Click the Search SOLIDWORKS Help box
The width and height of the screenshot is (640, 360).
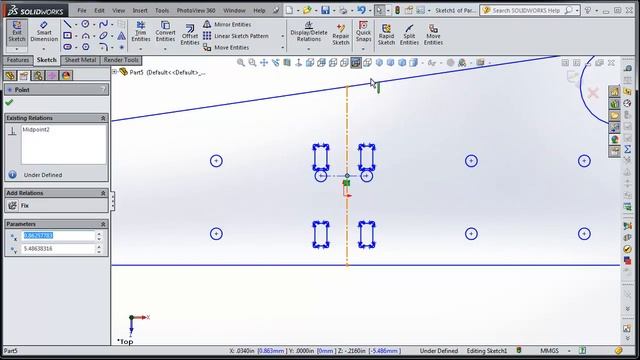[531, 10]
